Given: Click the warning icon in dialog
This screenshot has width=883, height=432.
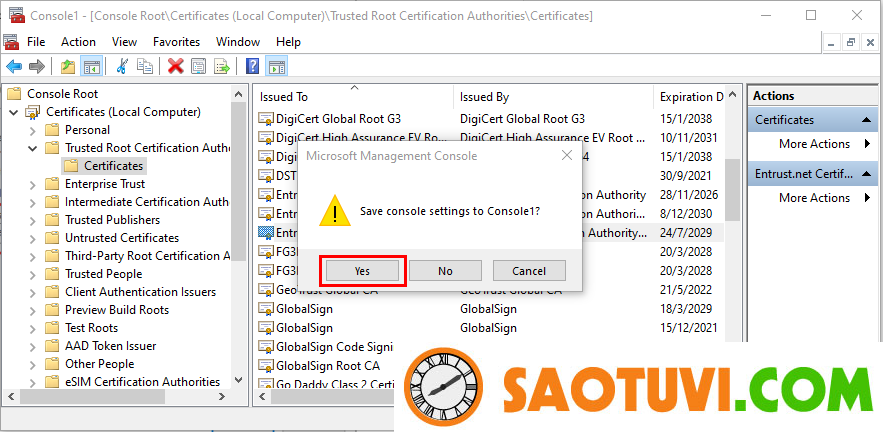Looking at the screenshot, I should [335, 211].
